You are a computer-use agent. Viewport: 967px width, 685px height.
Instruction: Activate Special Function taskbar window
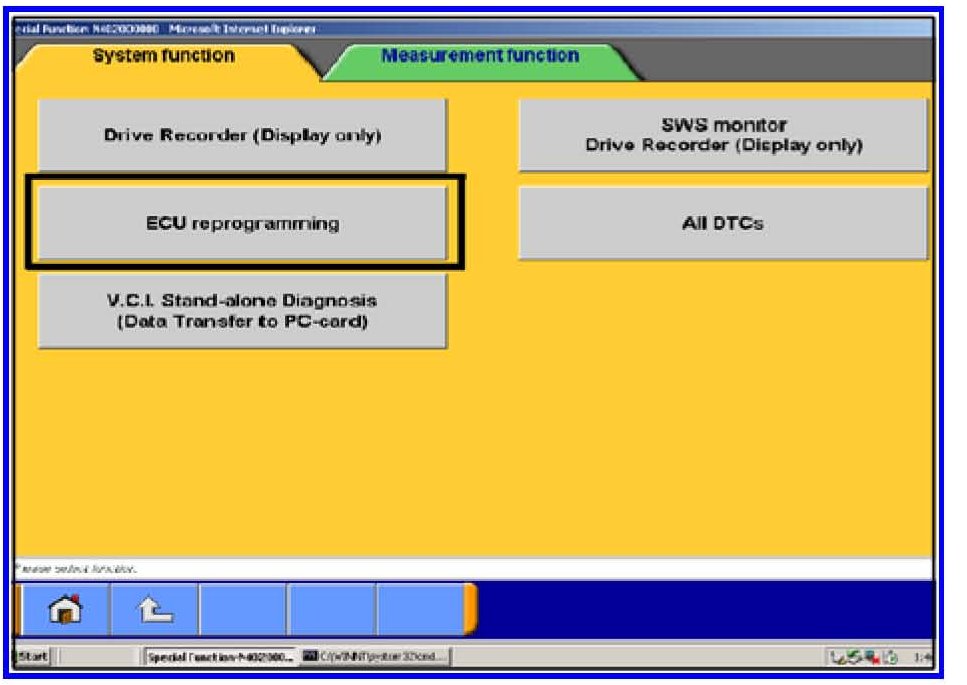pos(218,657)
